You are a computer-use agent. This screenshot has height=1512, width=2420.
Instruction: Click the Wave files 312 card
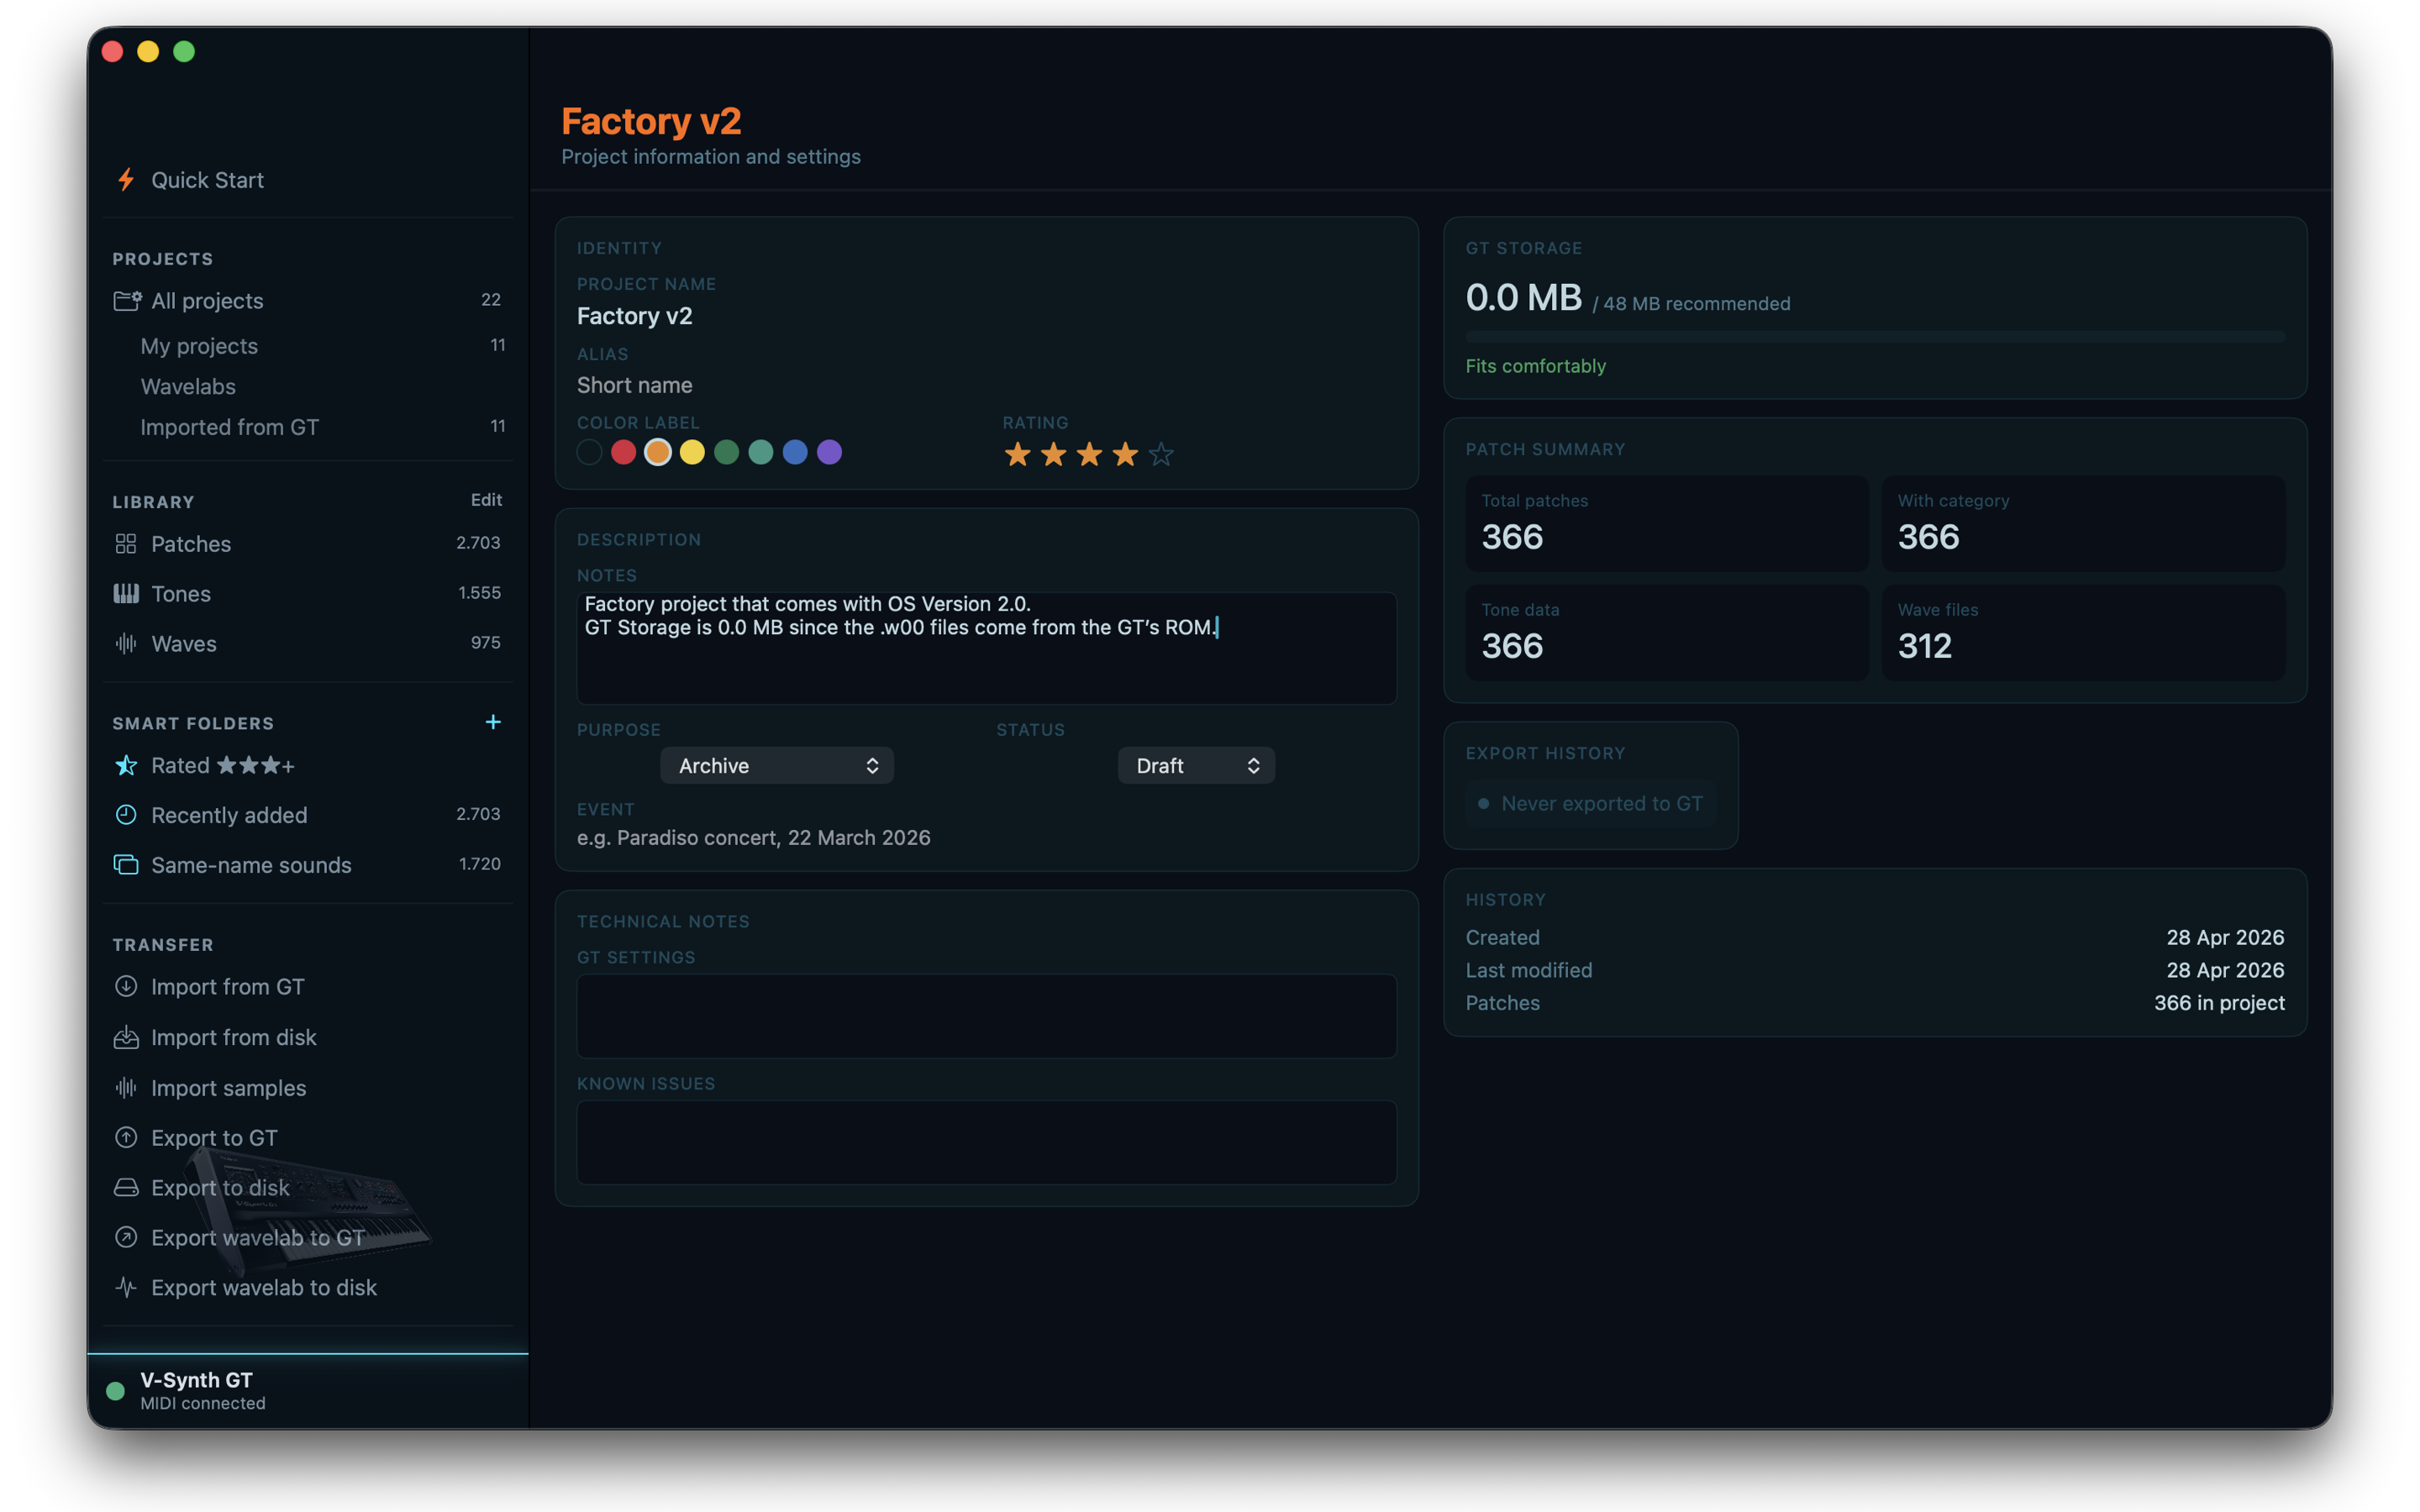point(2083,633)
